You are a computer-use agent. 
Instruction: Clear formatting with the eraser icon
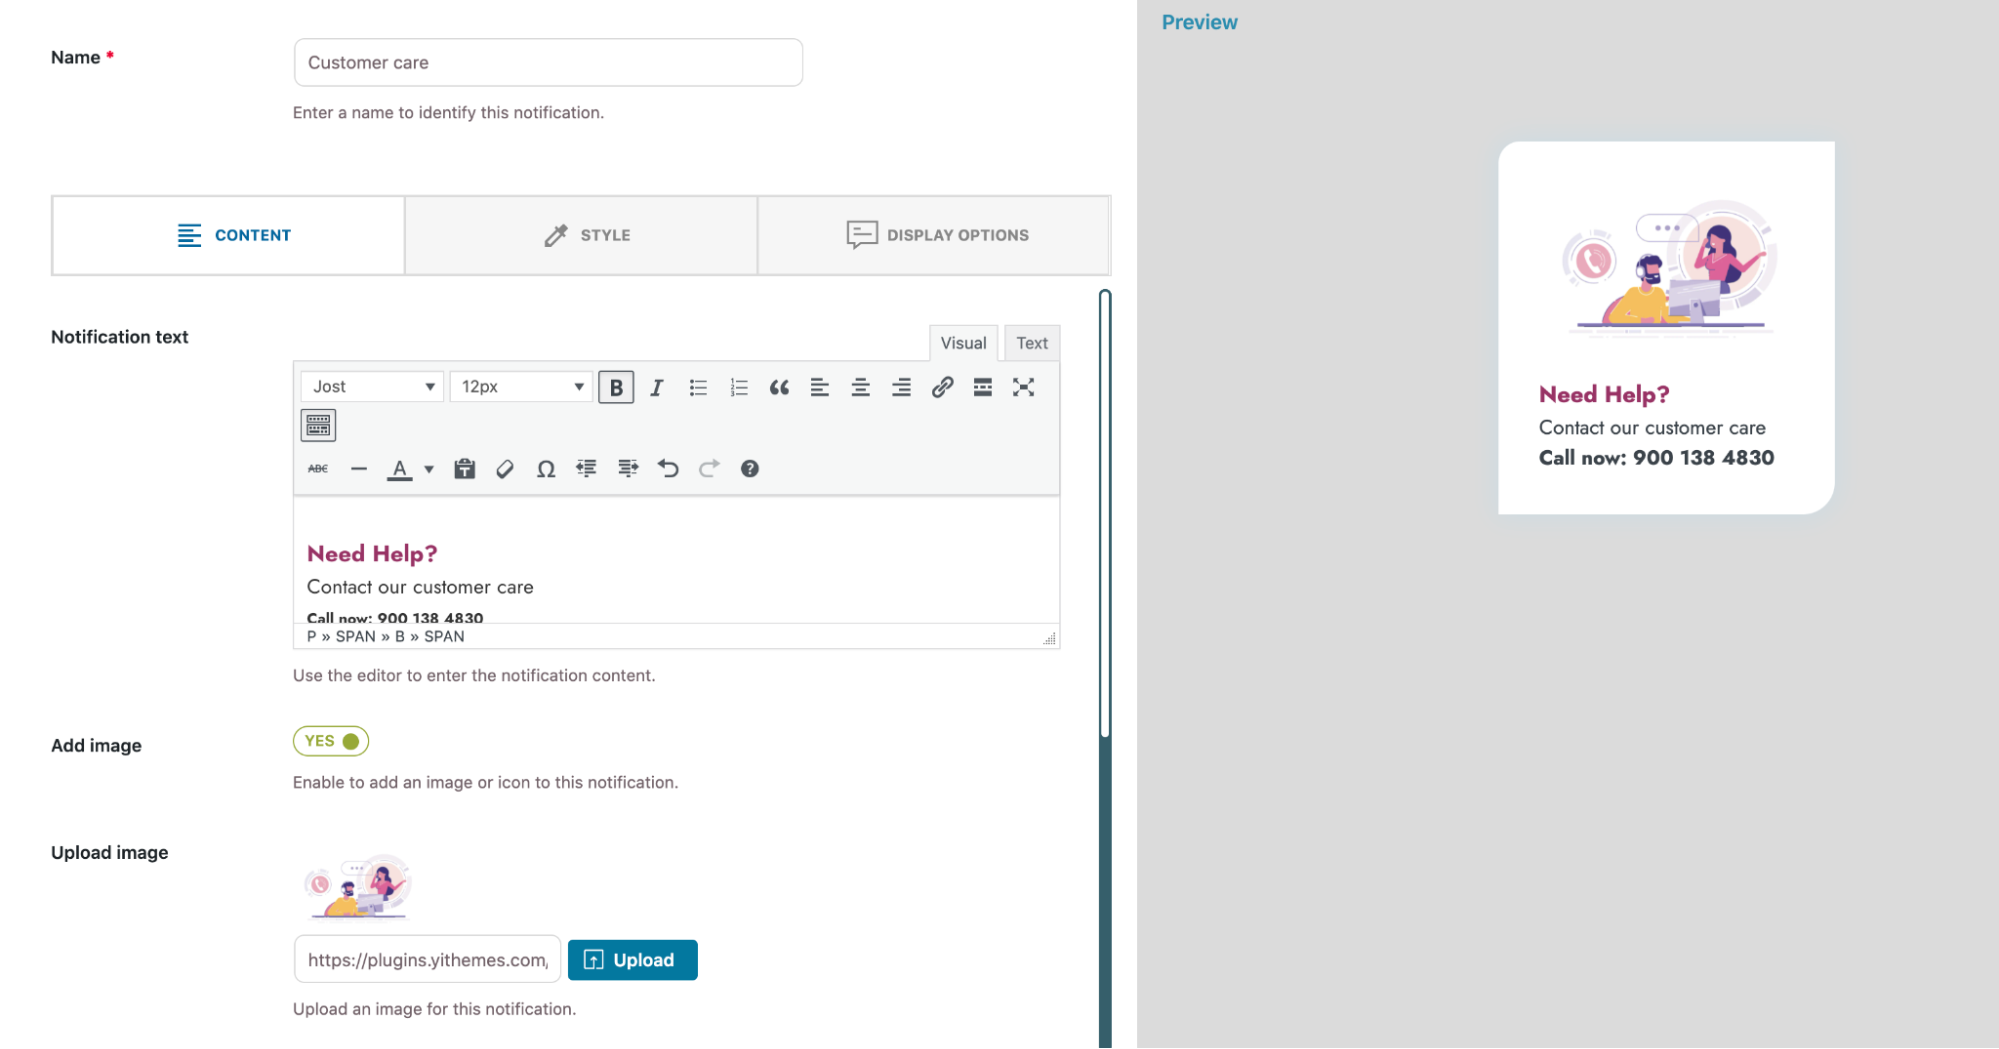505,469
